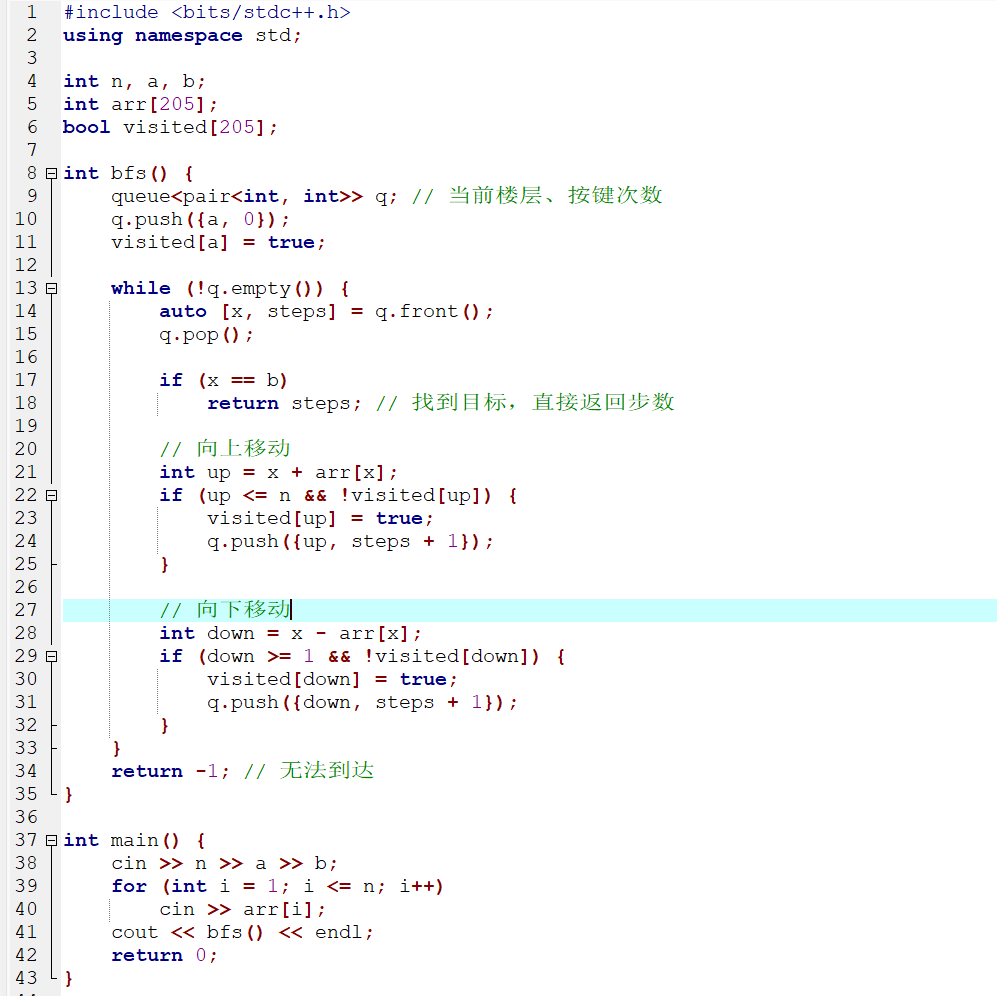Click the 'cout << bfs() << endl;' line

tap(242, 932)
